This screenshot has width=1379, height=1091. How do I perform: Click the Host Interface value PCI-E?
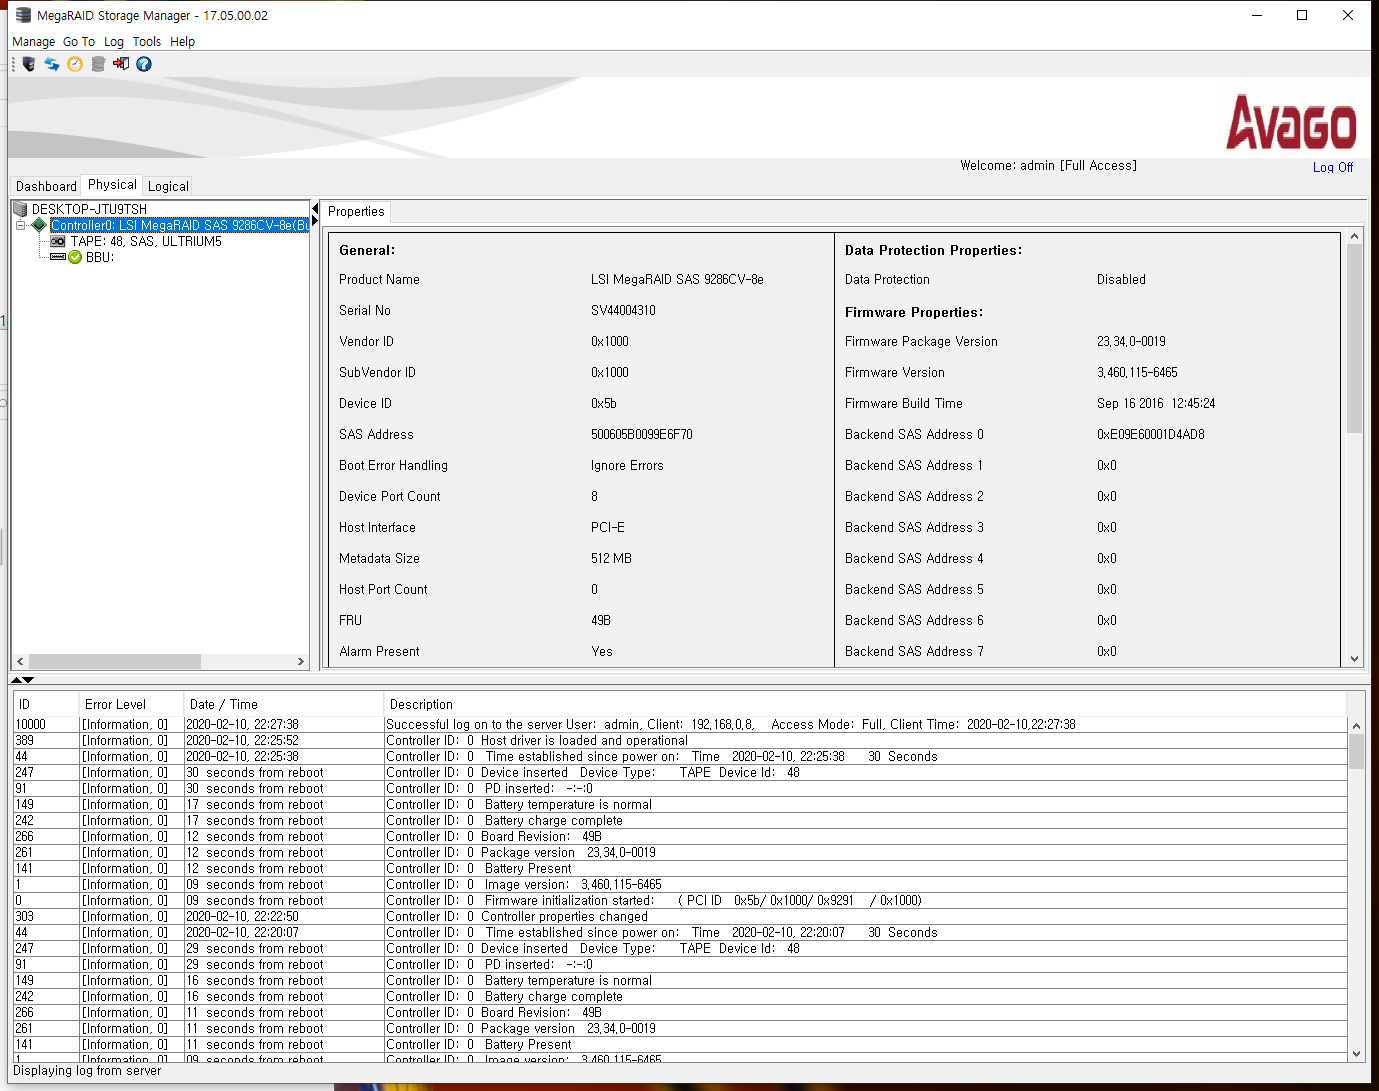pos(607,527)
